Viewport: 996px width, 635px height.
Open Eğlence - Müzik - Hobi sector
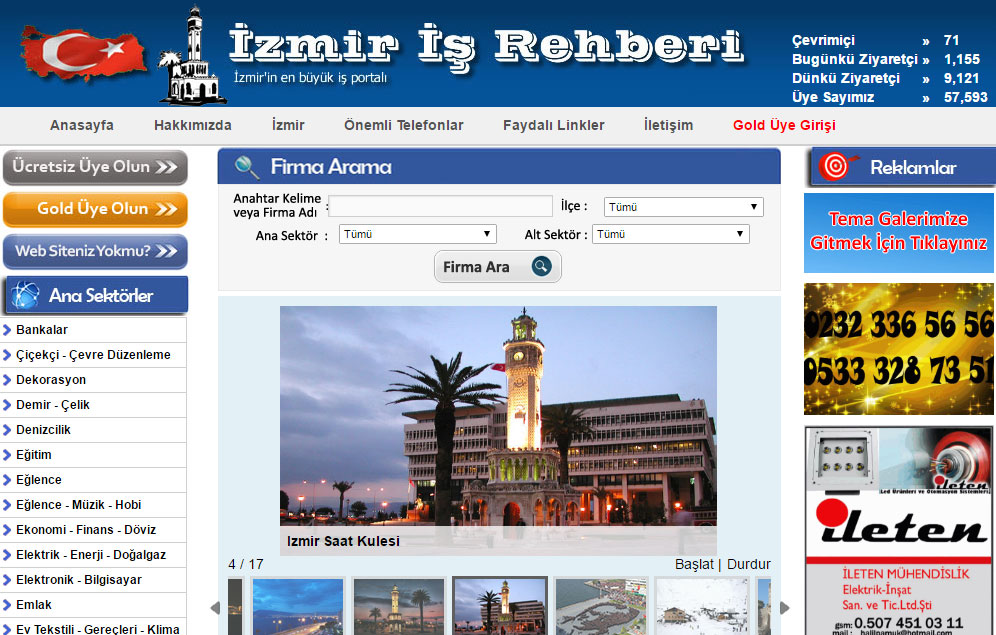coord(79,505)
